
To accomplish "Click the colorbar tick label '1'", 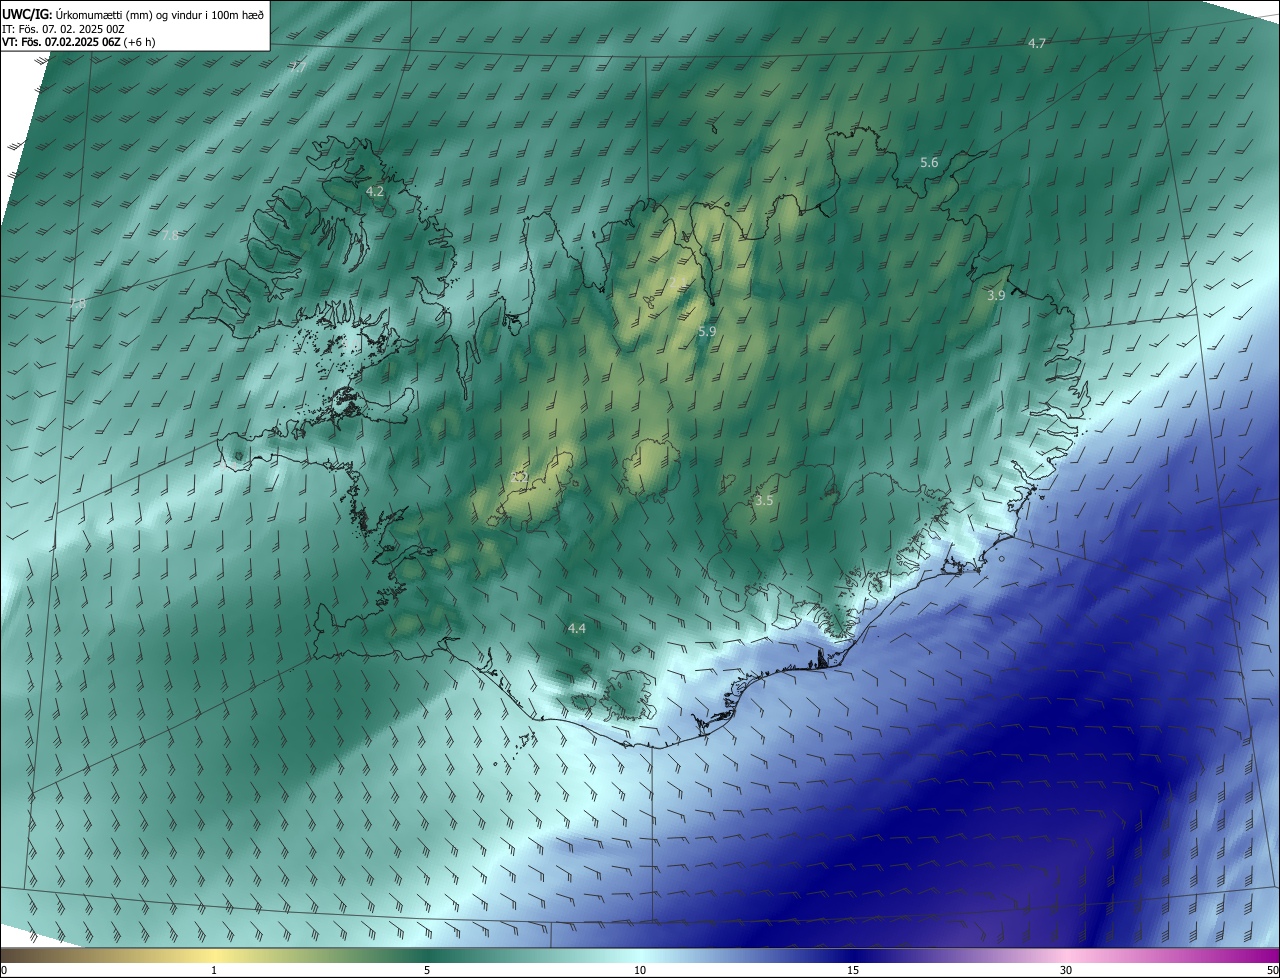I will click(214, 970).
